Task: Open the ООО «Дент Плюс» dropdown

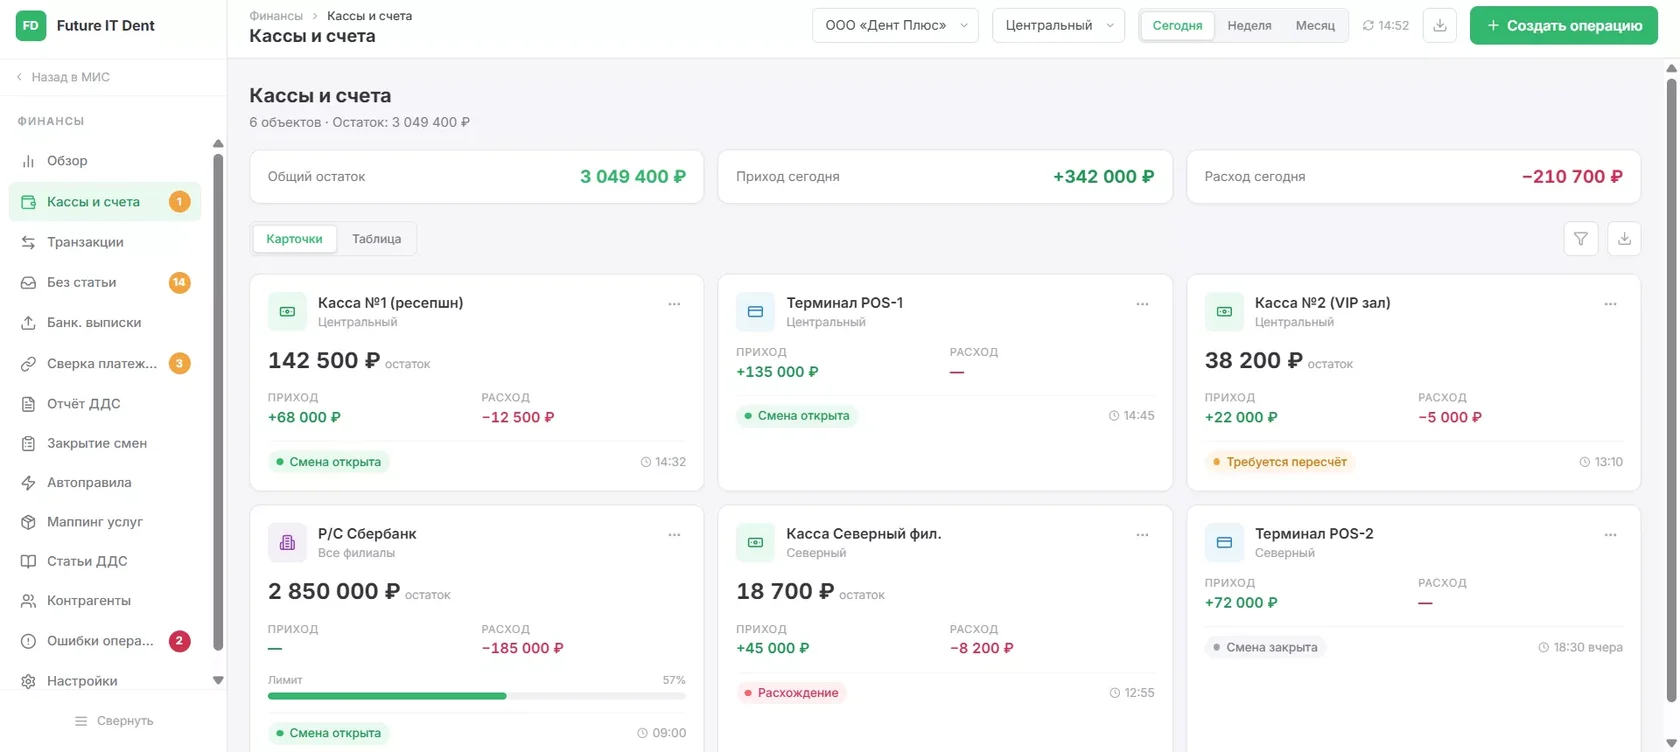Action: (895, 26)
